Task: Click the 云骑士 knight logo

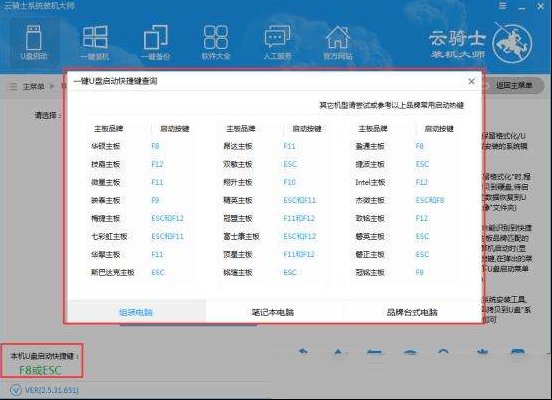Action: [x=512, y=42]
